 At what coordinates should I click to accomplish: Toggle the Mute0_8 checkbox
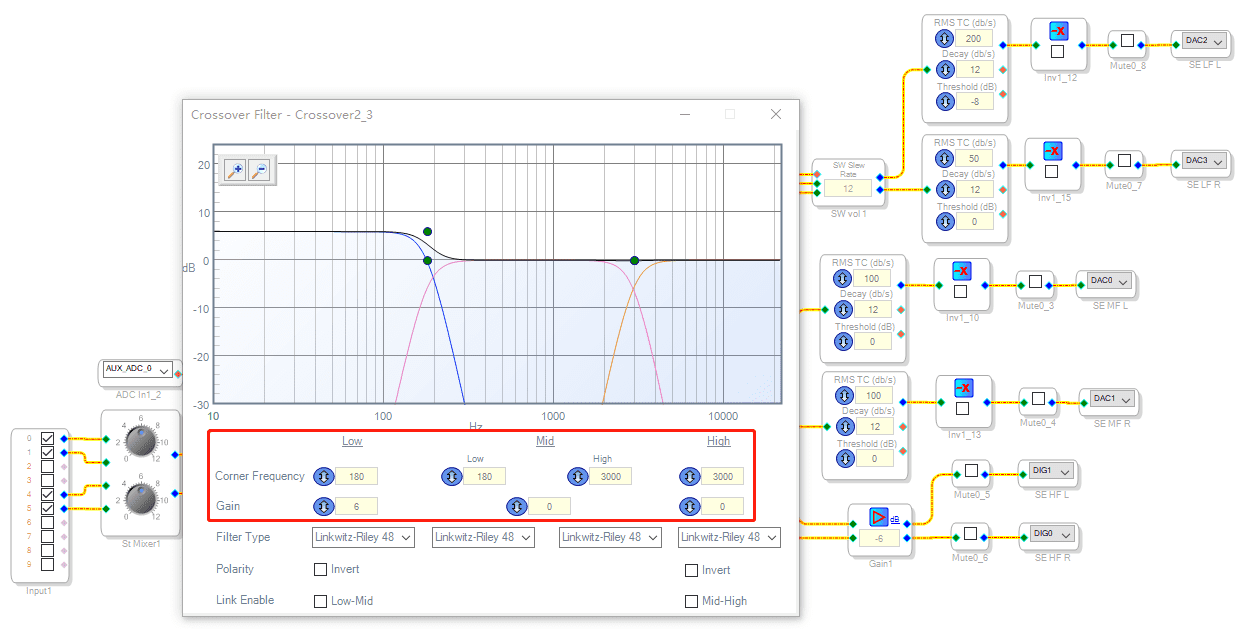pyautogui.click(x=1127, y=41)
